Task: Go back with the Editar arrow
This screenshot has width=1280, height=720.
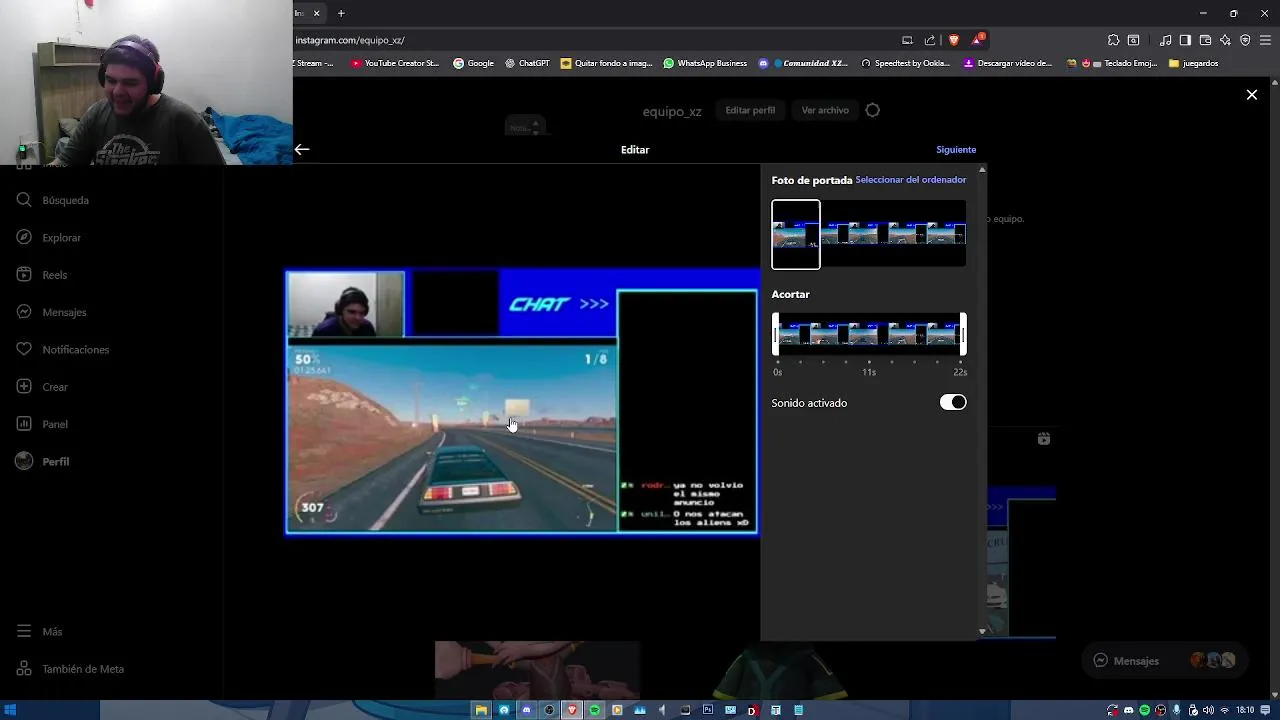Action: pyautogui.click(x=302, y=149)
